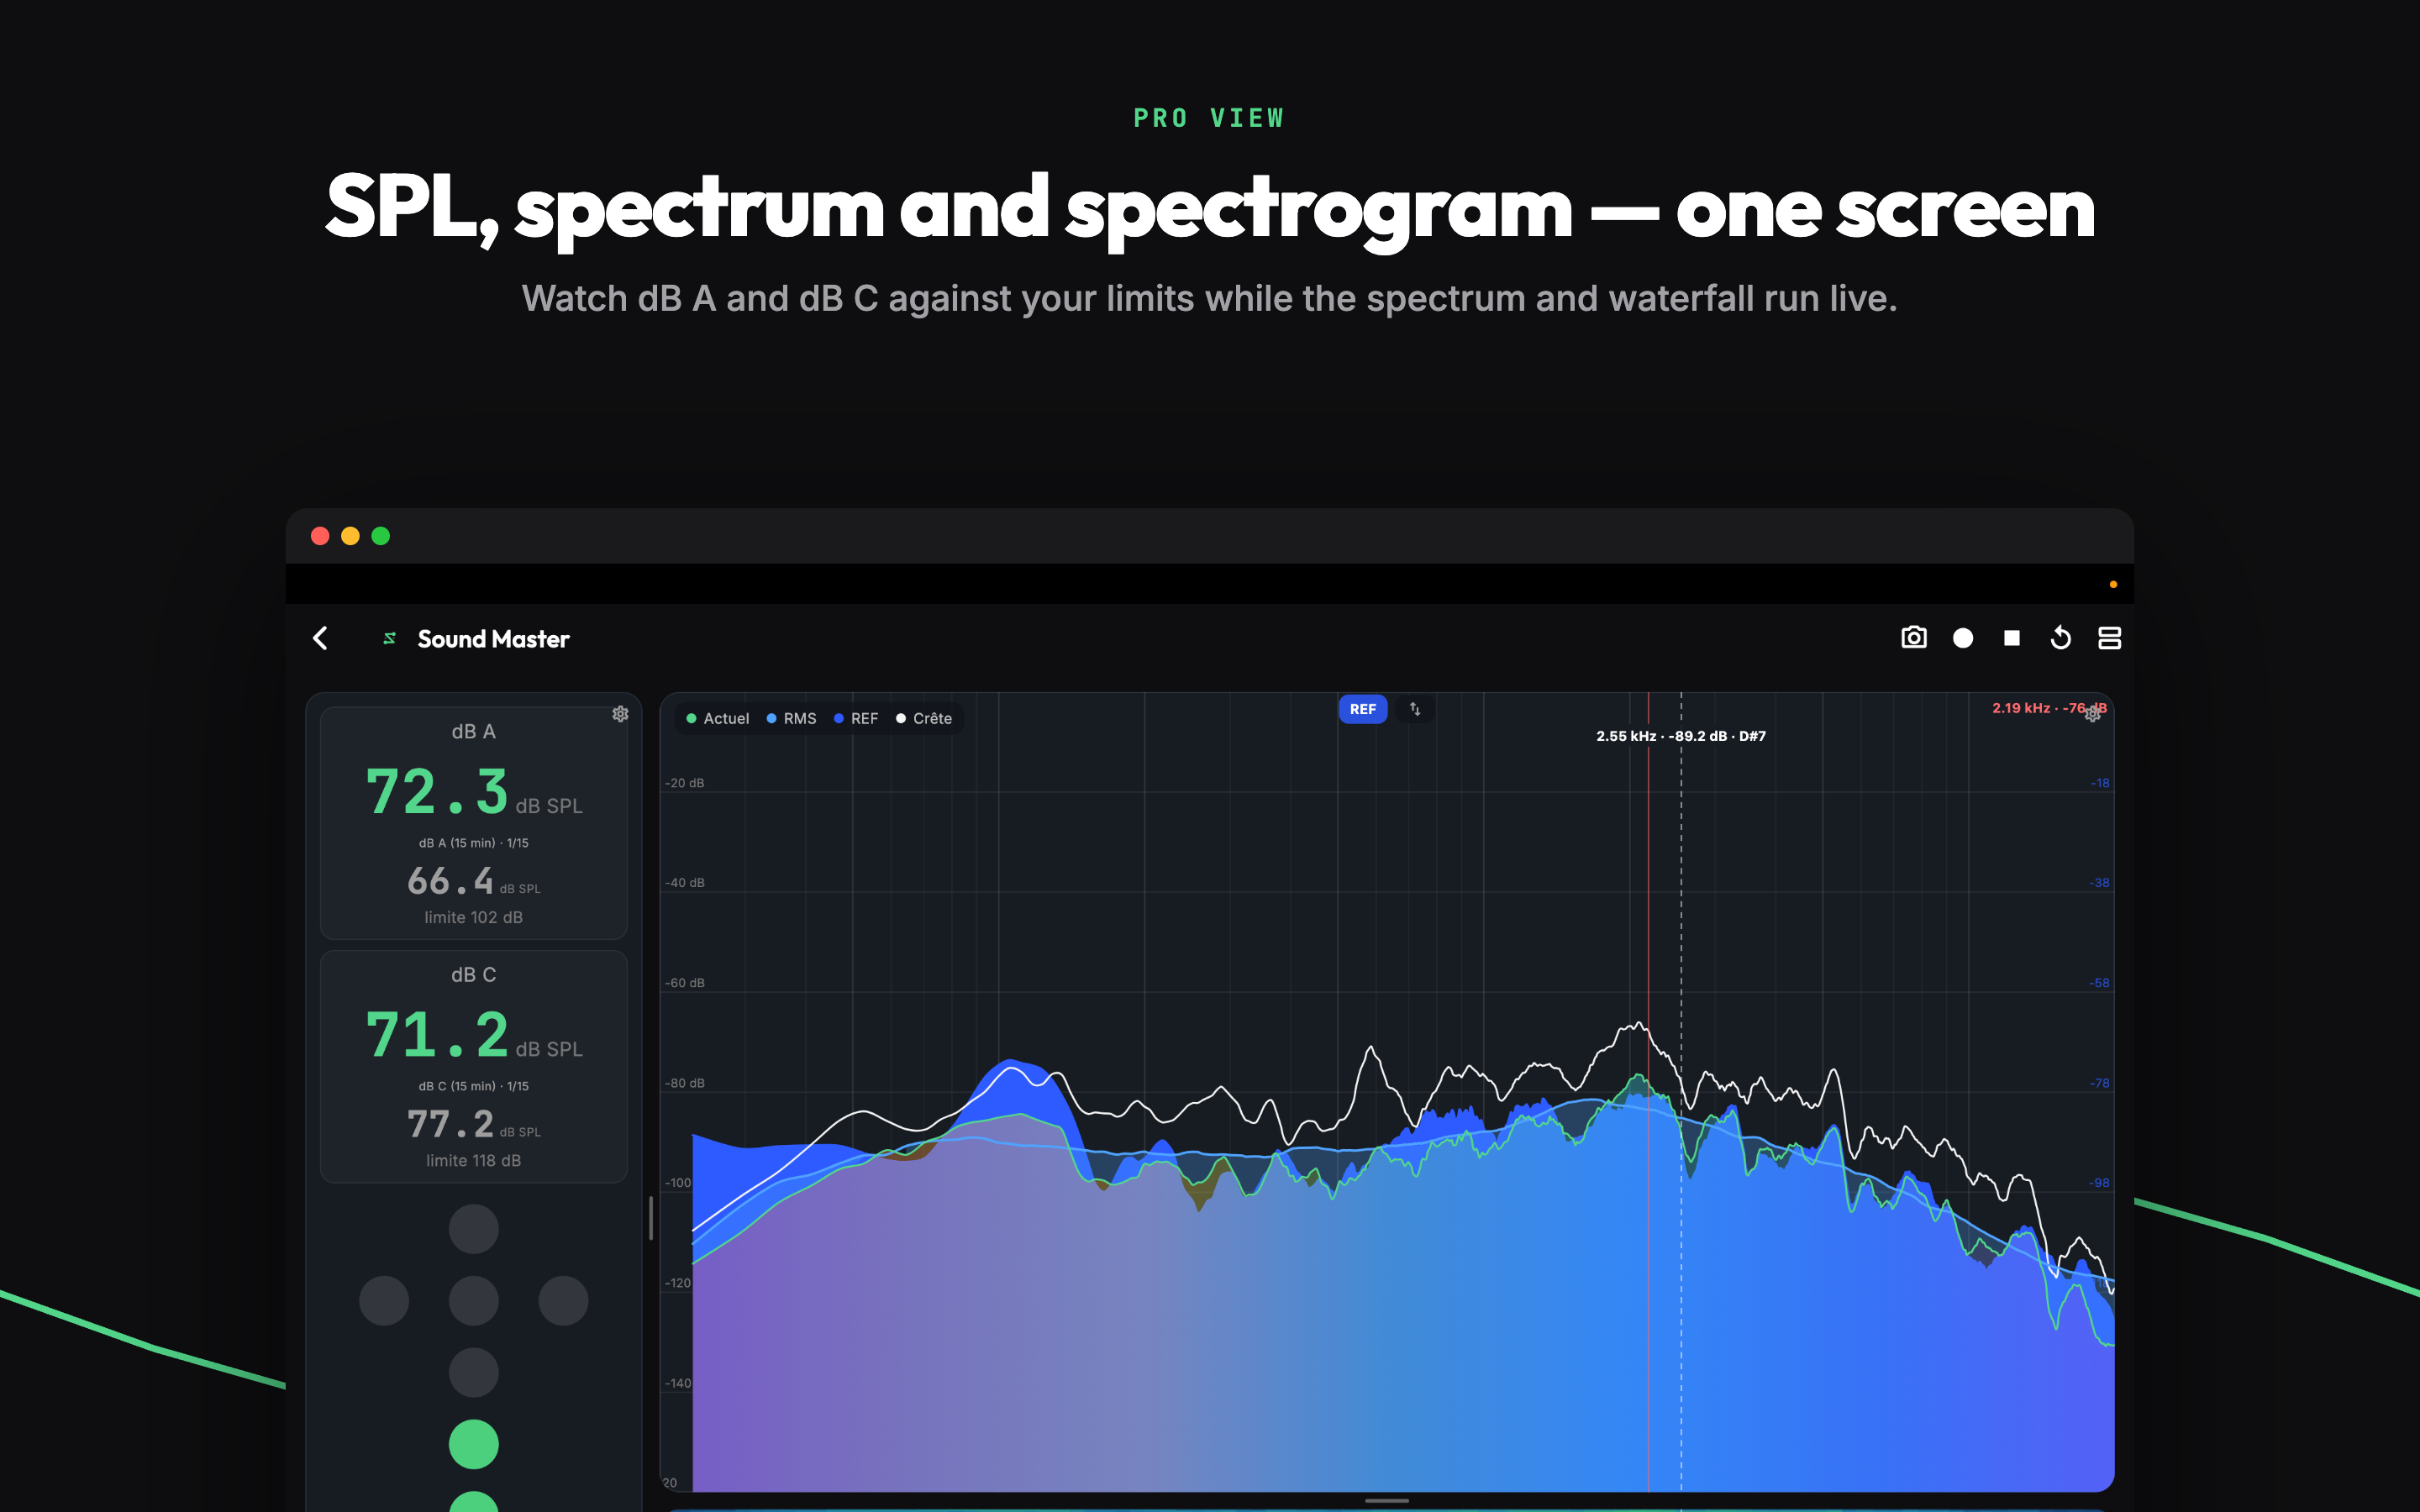Open spectrum settings gear in graph corner
The width and height of the screenshot is (2420, 1512).
(x=2092, y=713)
